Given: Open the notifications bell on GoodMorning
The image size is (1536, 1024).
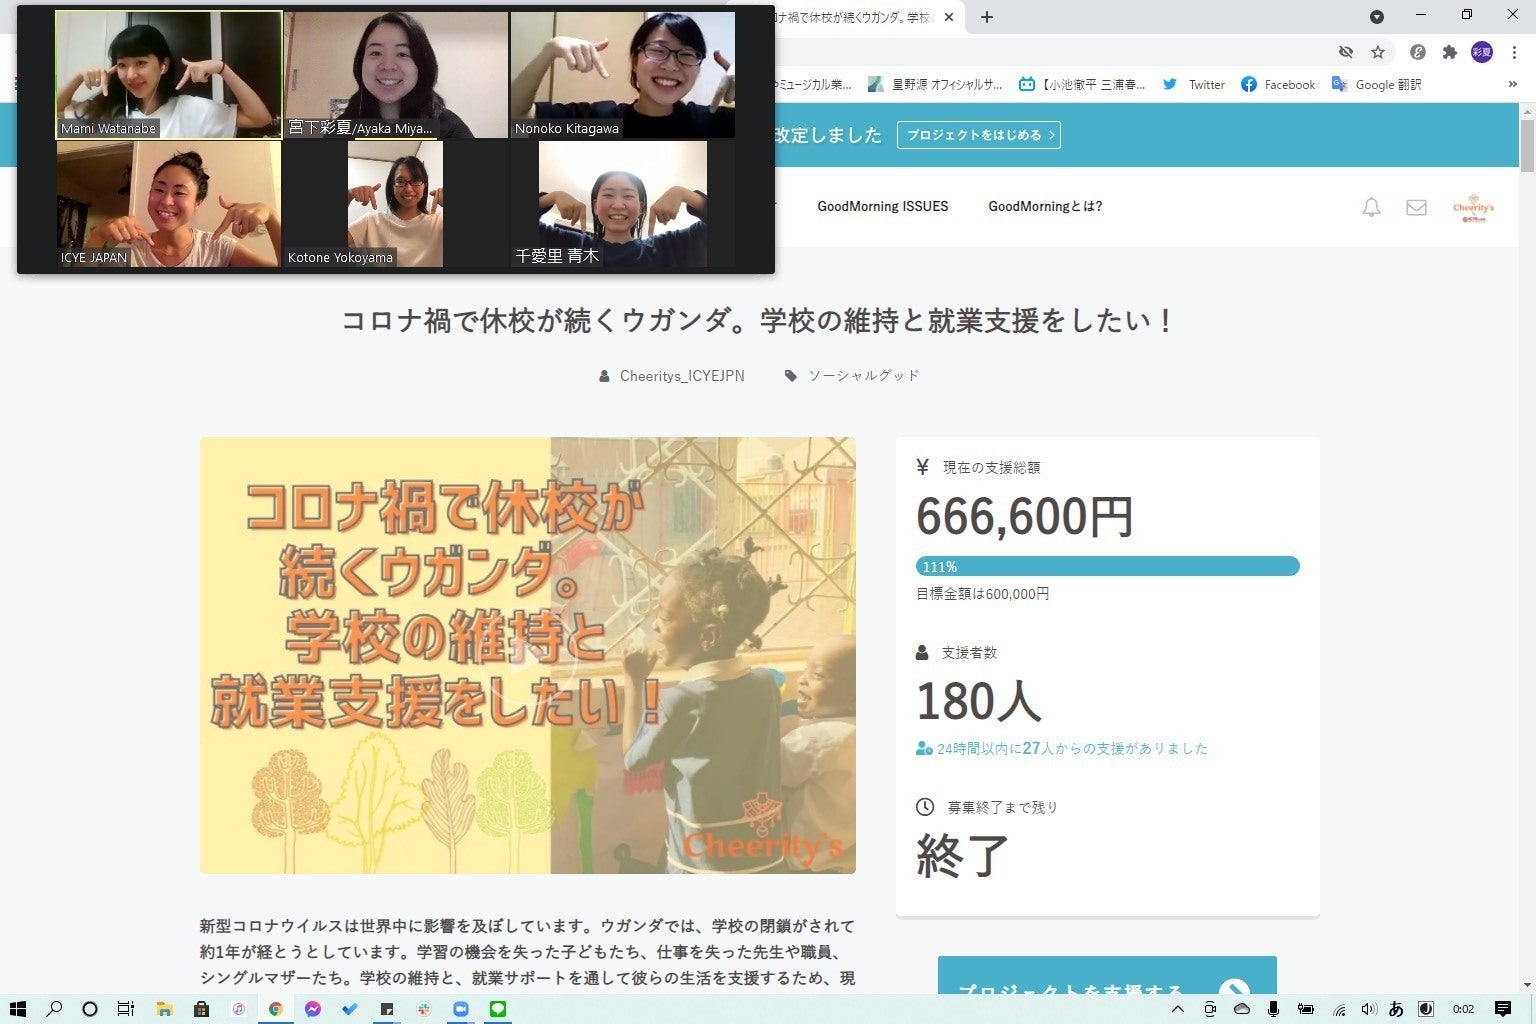Looking at the screenshot, I should 1371,207.
